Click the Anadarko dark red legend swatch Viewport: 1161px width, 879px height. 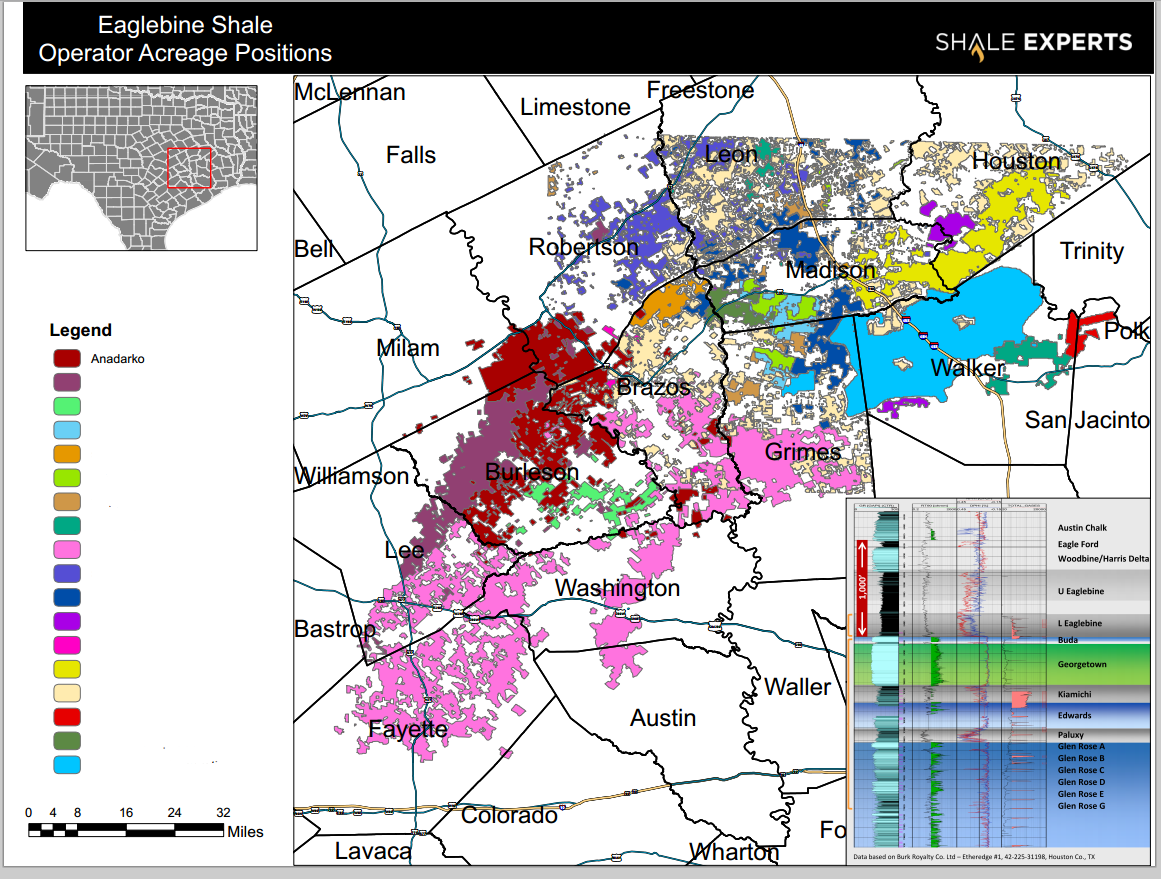pyautogui.click(x=67, y=358)
